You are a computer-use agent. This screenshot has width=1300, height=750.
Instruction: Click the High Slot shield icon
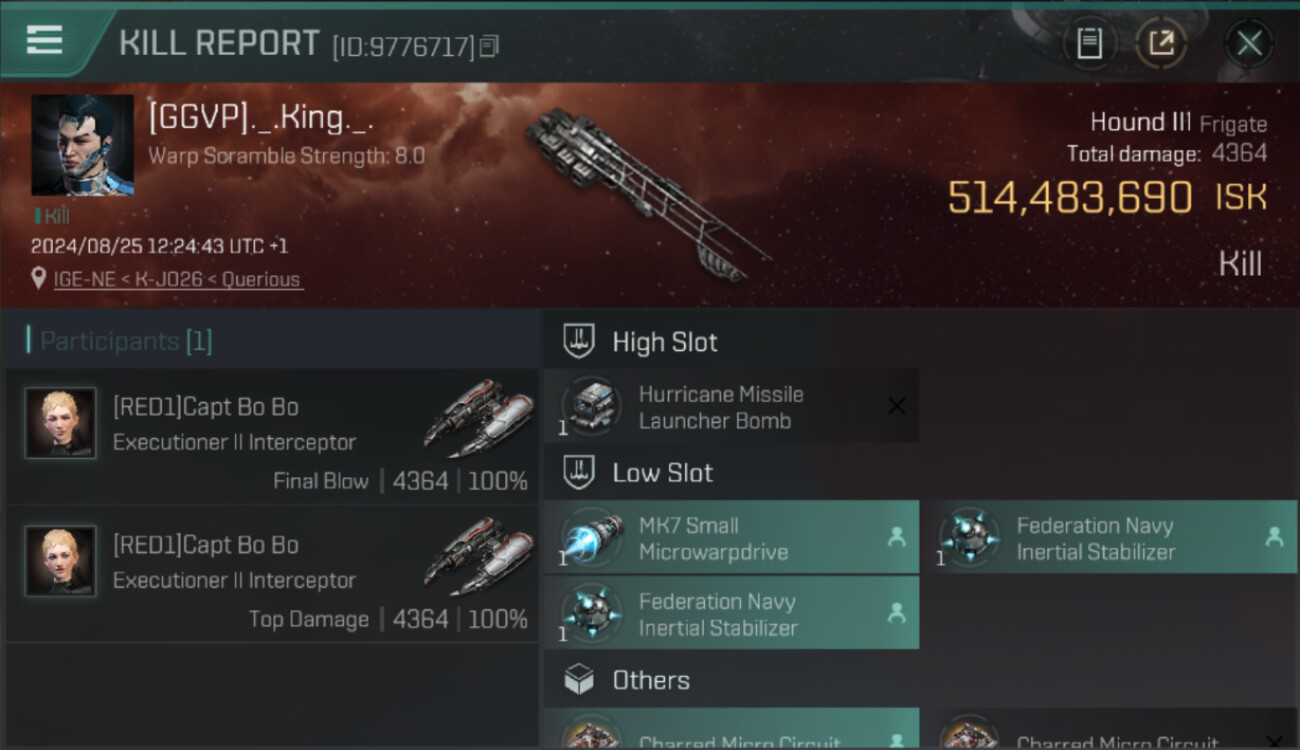click(579, 342)
